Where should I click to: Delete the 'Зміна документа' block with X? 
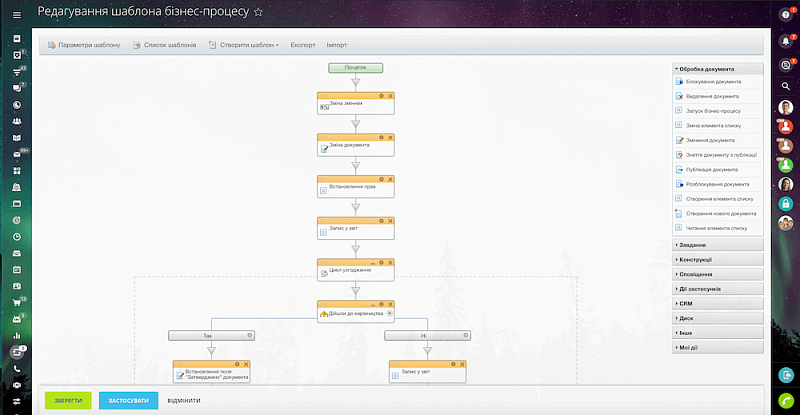[x=390, y=137]
